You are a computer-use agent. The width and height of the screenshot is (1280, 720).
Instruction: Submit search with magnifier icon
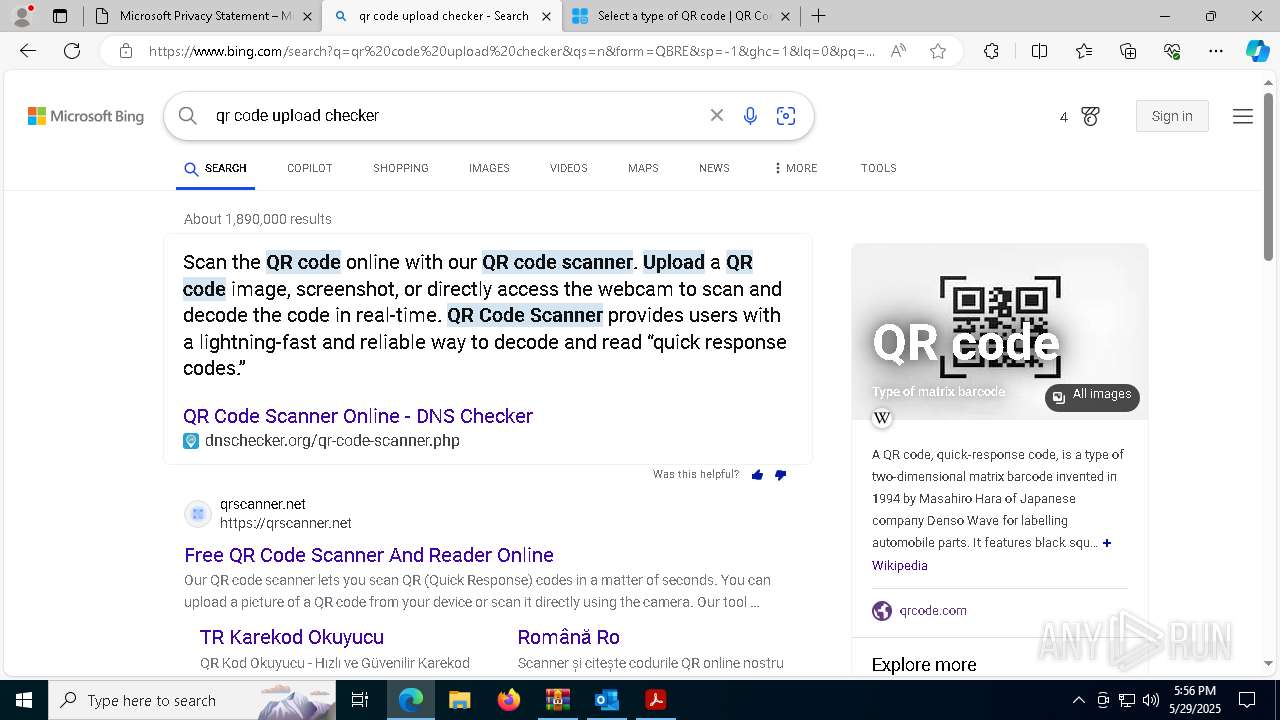pyautogui.click(x=187, y=115)
